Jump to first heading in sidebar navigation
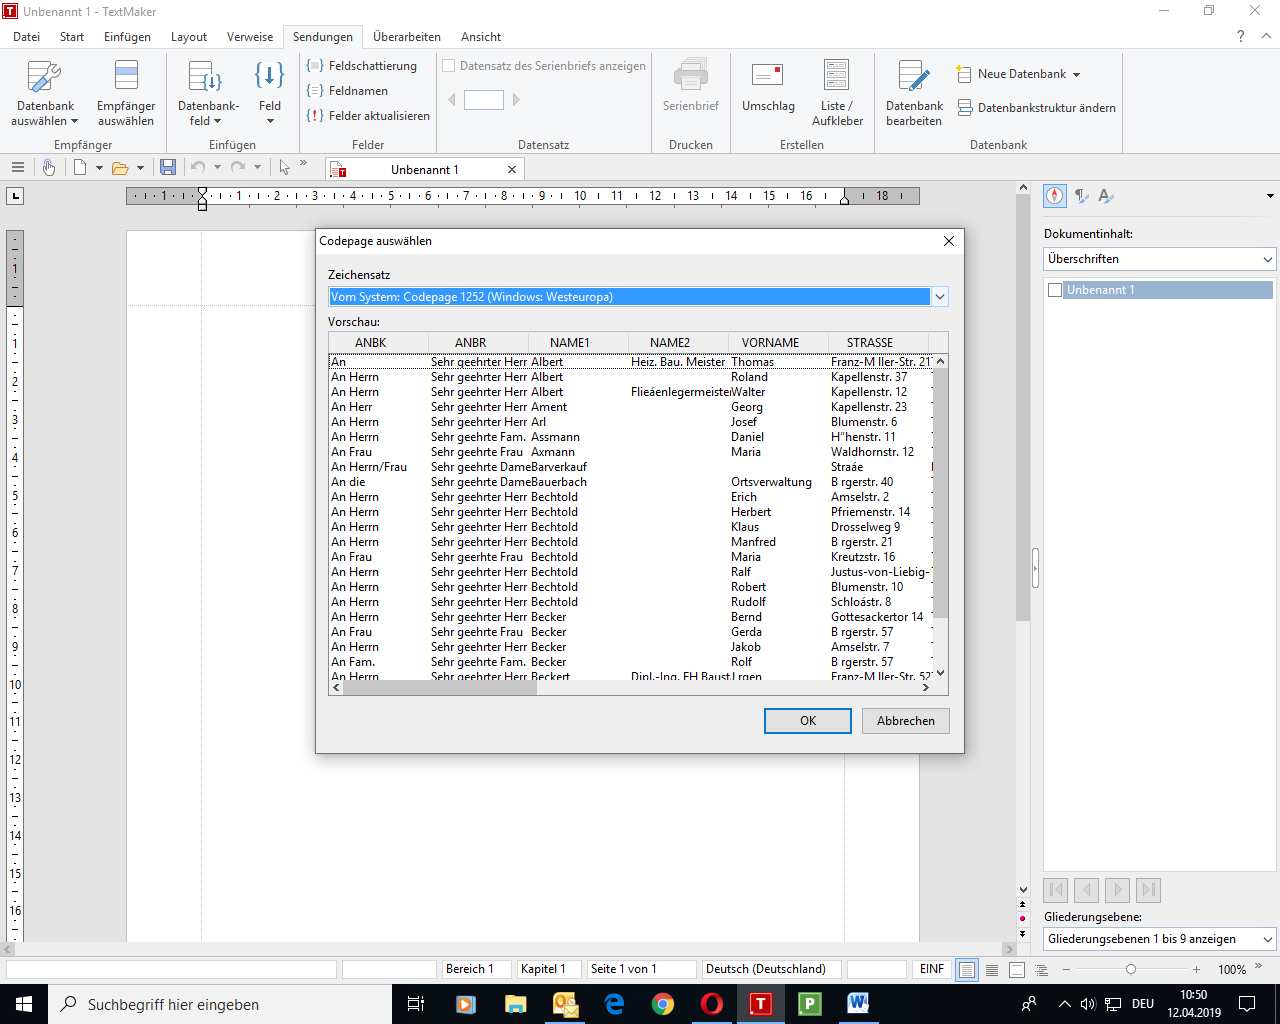The height and width of the screenshot is (1024, 1280). coord(1055,890)
